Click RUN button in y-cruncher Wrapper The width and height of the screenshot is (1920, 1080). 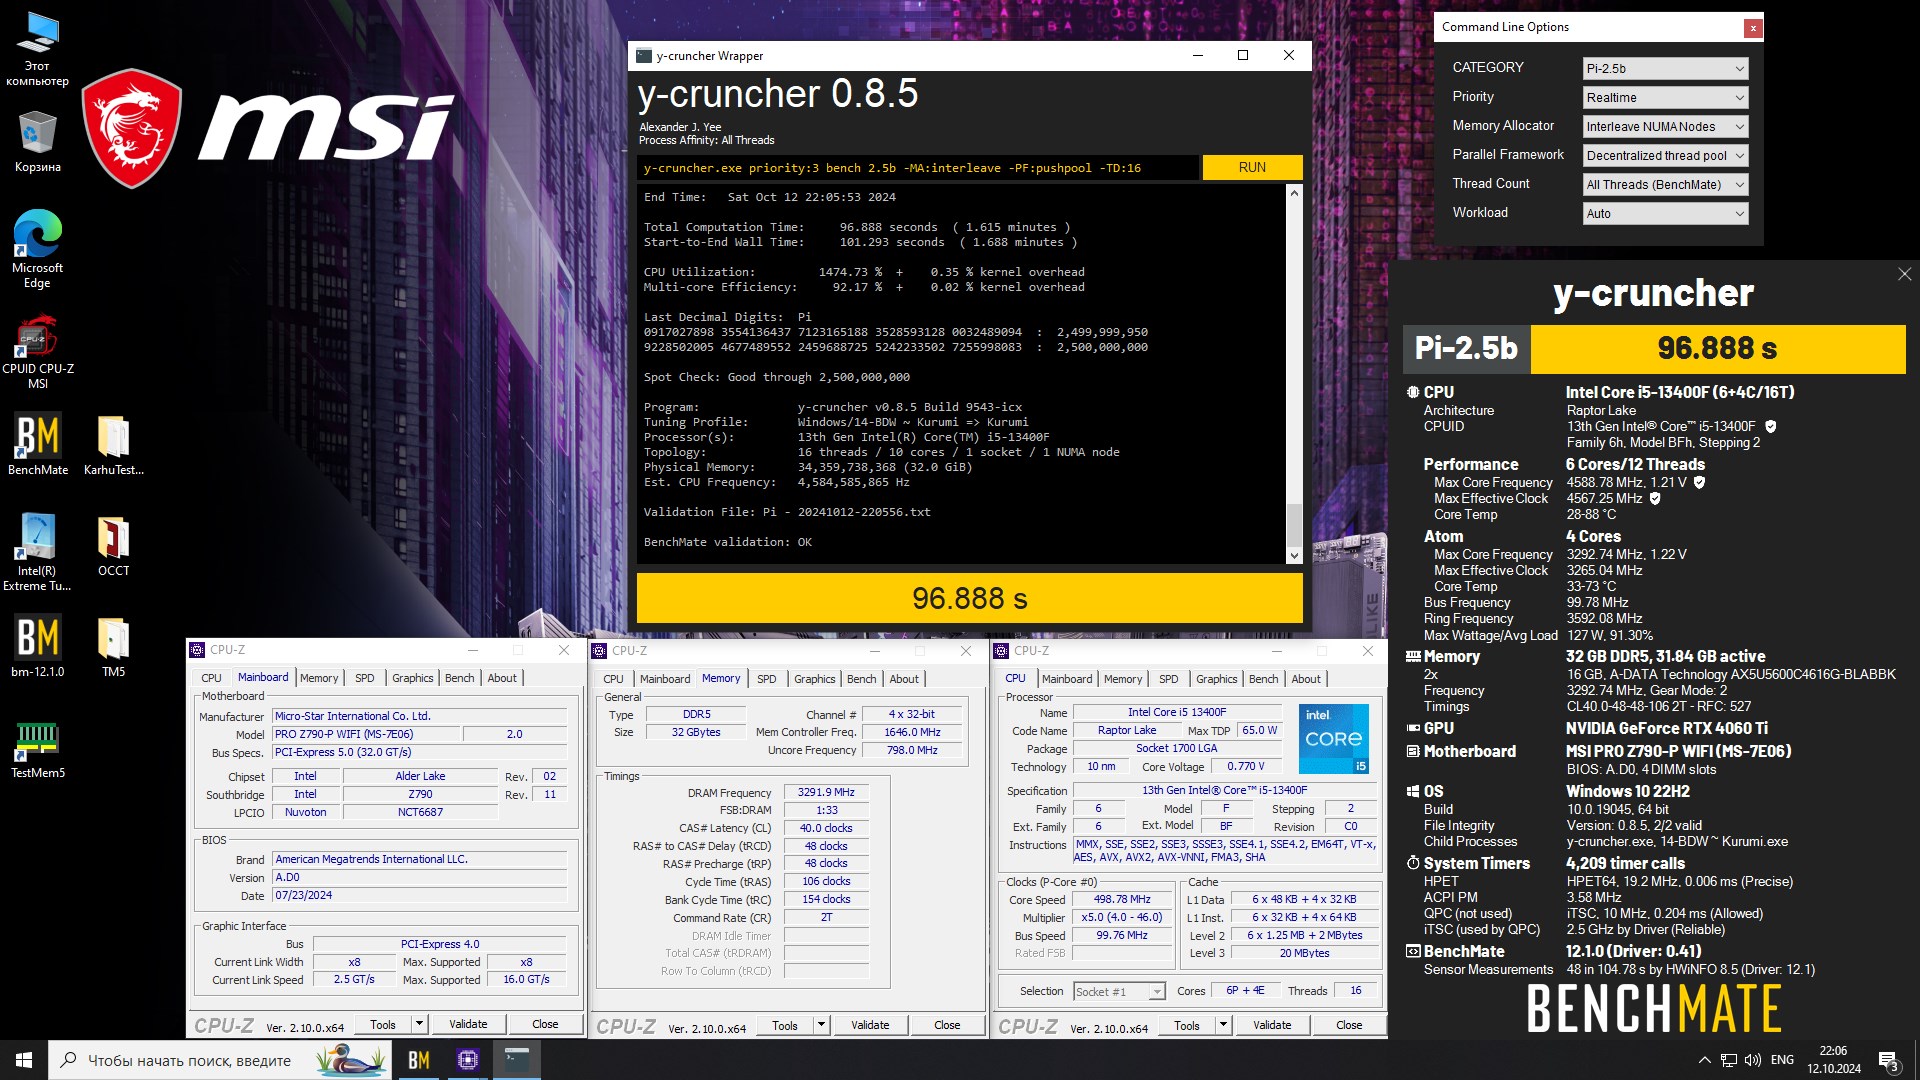click(1252, 168)
